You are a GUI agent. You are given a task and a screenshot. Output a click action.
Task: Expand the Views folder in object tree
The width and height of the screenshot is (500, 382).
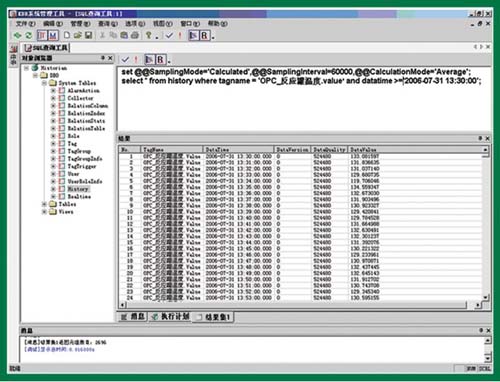pyautogui.click(x=44, y=212)
